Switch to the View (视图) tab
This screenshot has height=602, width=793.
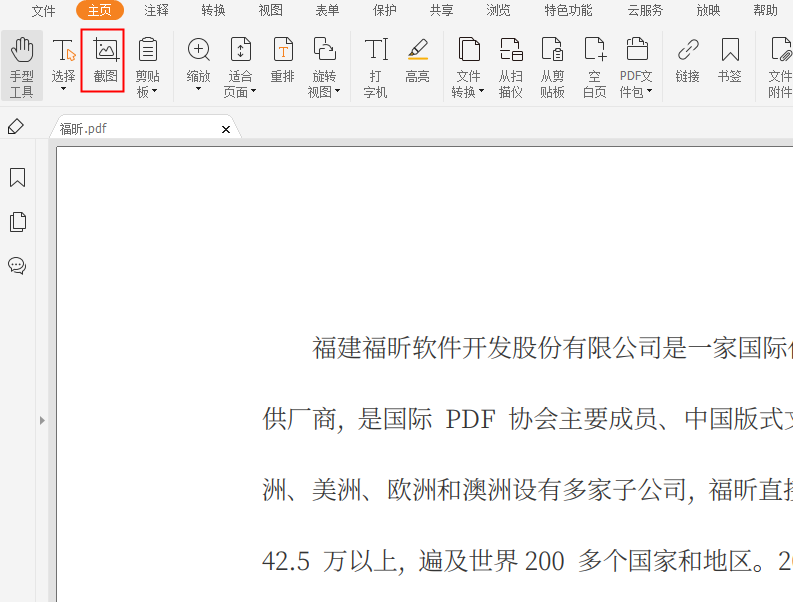click(271, 11)
